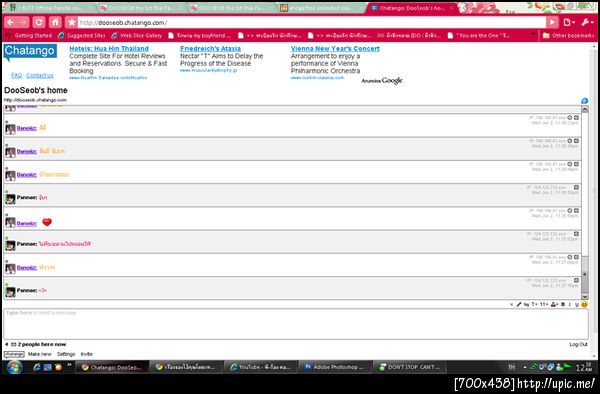This screenshot has height=394, width=600.
Task: Toggle bold formatting
Action: [563, 304]
